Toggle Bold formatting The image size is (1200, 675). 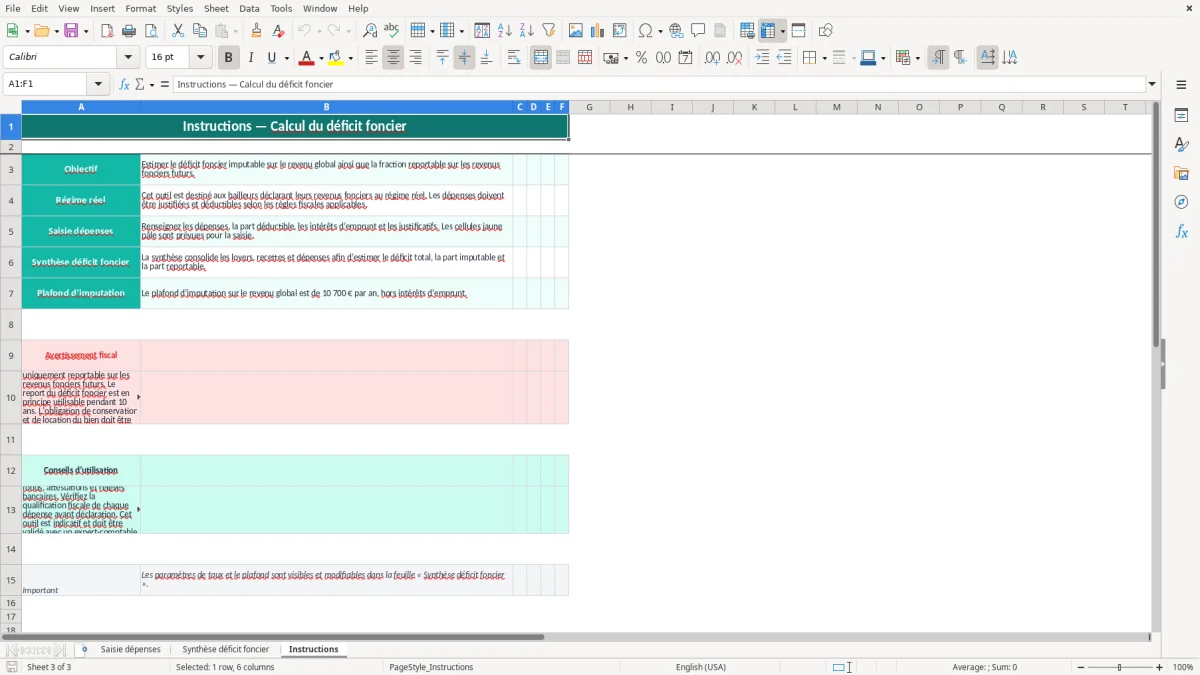228,58
